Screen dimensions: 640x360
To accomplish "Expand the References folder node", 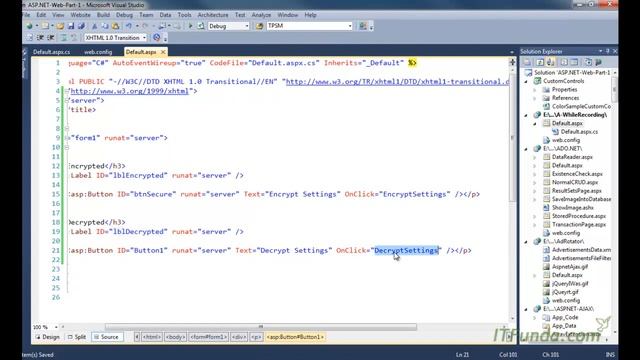I will [535, 98].
